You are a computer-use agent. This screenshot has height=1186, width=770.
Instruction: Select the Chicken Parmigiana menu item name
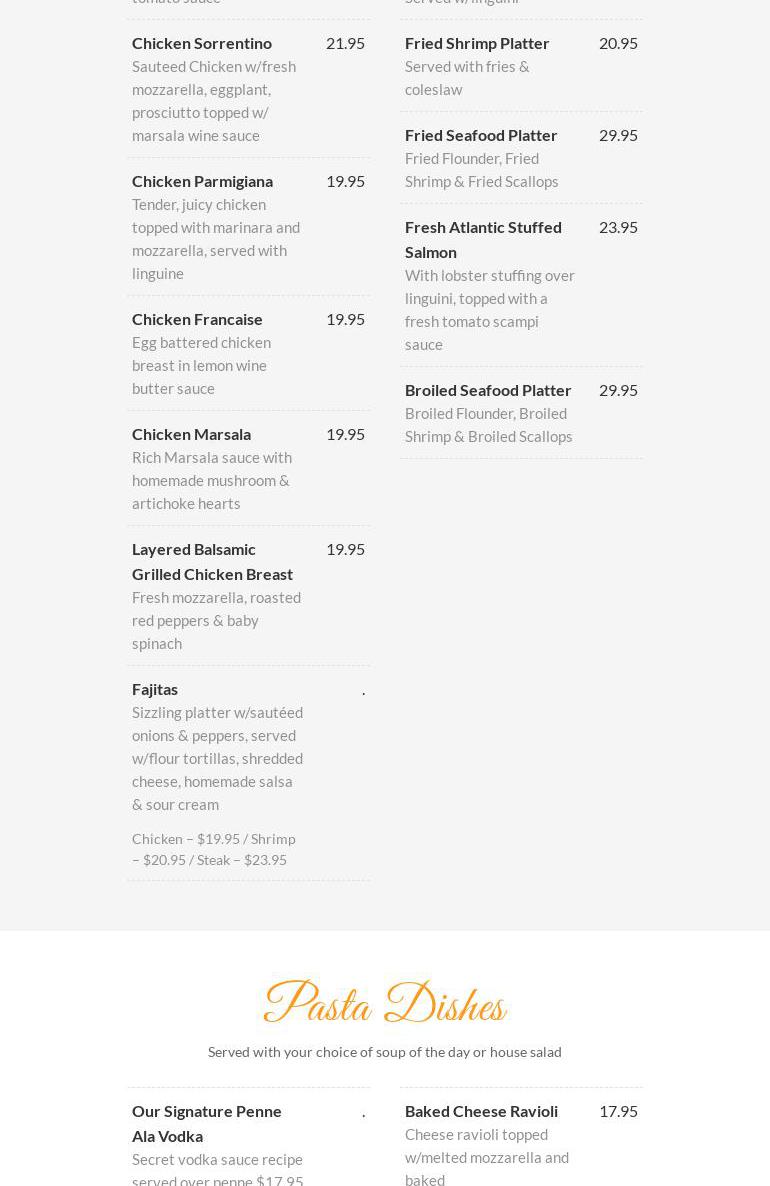point(202,181)
